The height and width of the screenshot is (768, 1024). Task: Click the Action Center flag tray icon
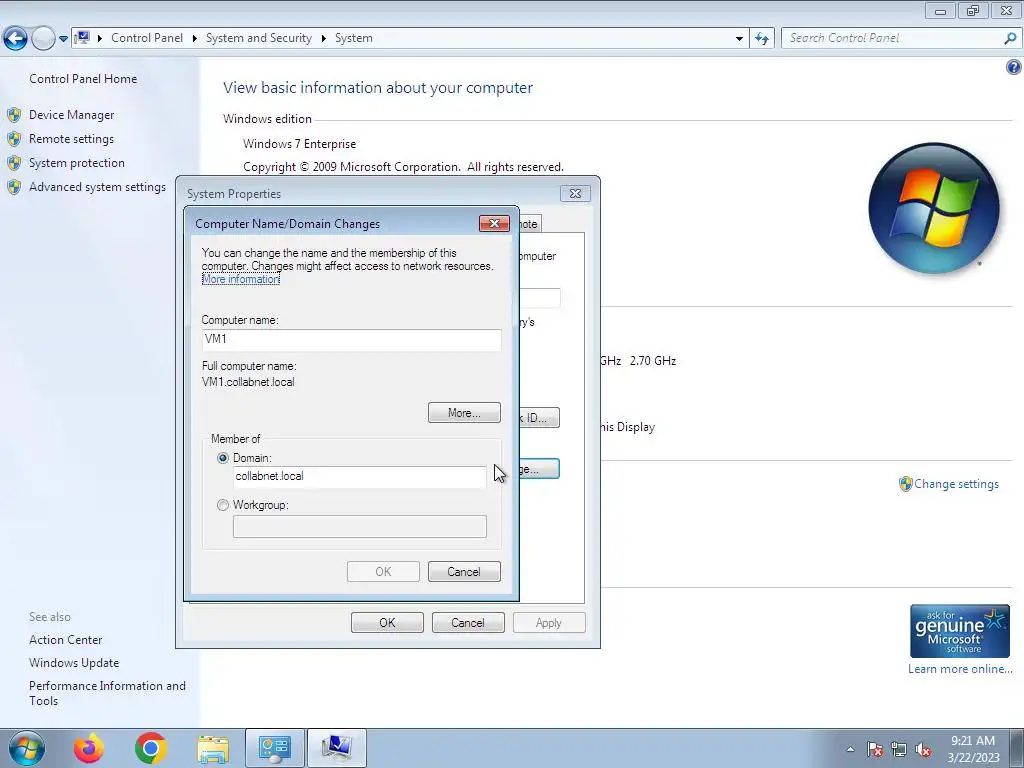tap(876, 750)
